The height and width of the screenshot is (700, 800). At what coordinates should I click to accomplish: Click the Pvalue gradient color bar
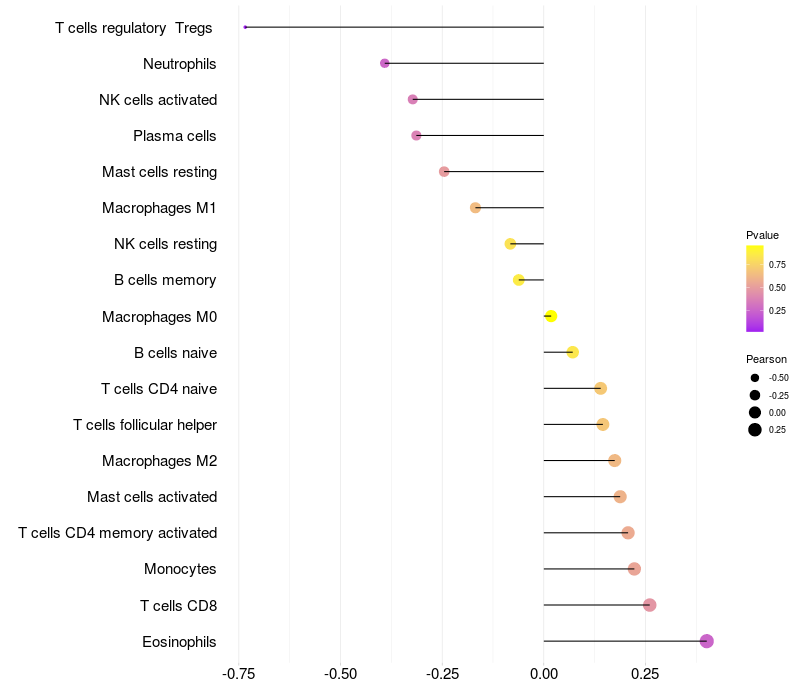pyautogui.click(x=755, y=288)
